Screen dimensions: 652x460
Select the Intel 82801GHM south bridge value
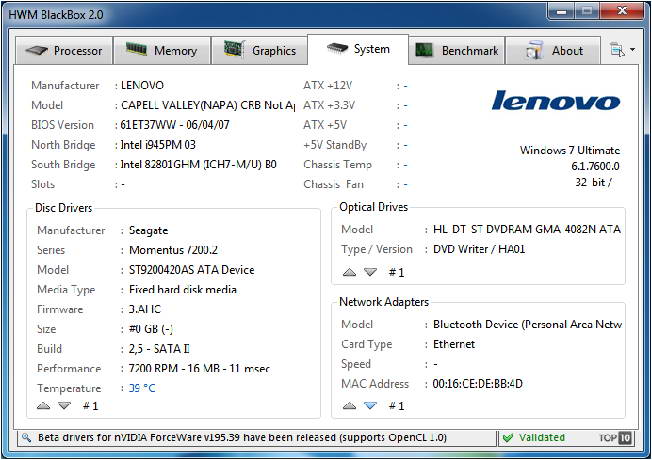(198, 164)
